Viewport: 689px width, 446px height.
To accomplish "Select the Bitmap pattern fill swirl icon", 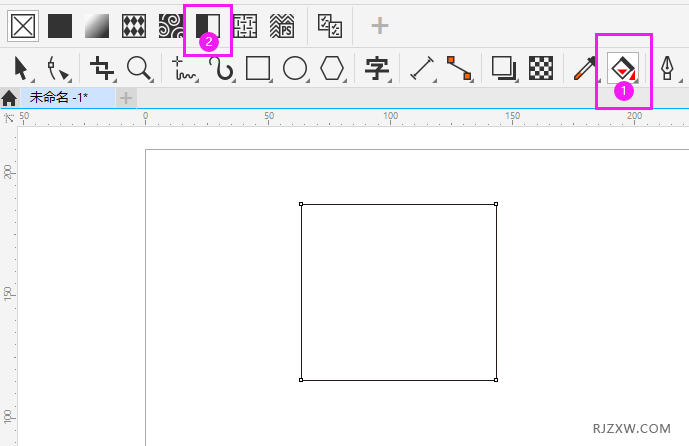I will (x=171, y=26).
